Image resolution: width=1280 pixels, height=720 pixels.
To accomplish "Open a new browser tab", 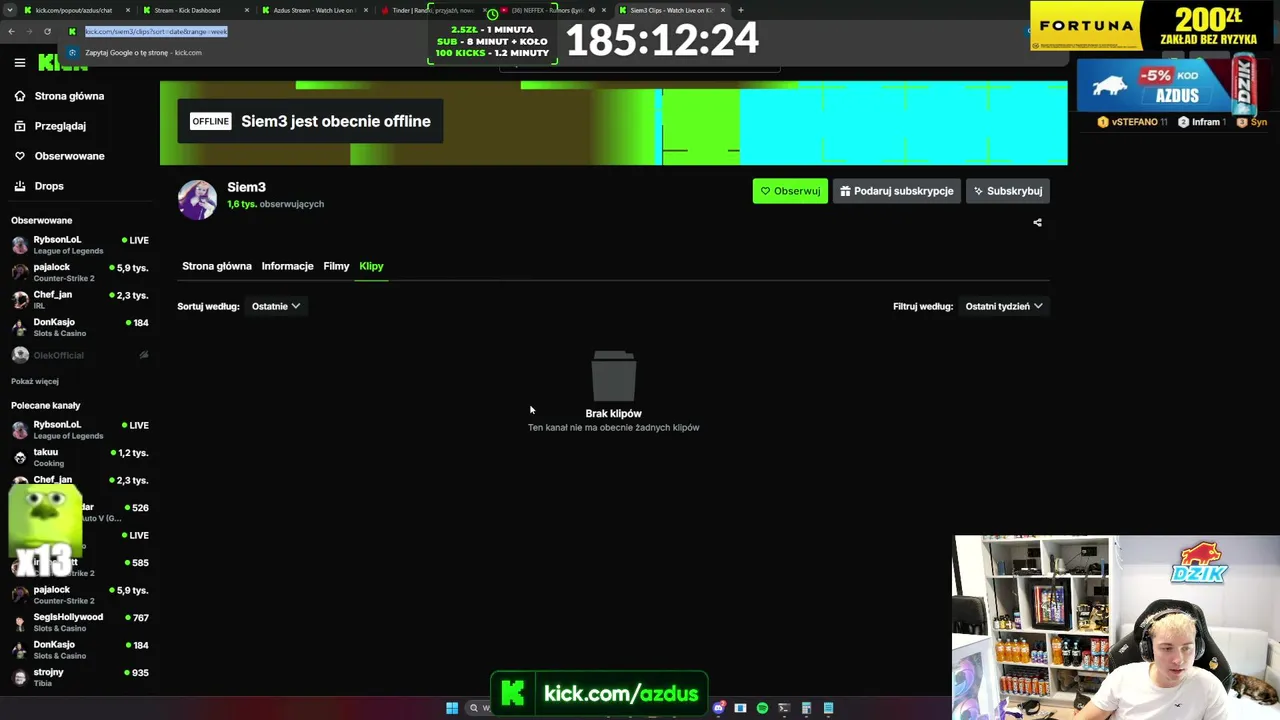I will (x=740, y=10).
